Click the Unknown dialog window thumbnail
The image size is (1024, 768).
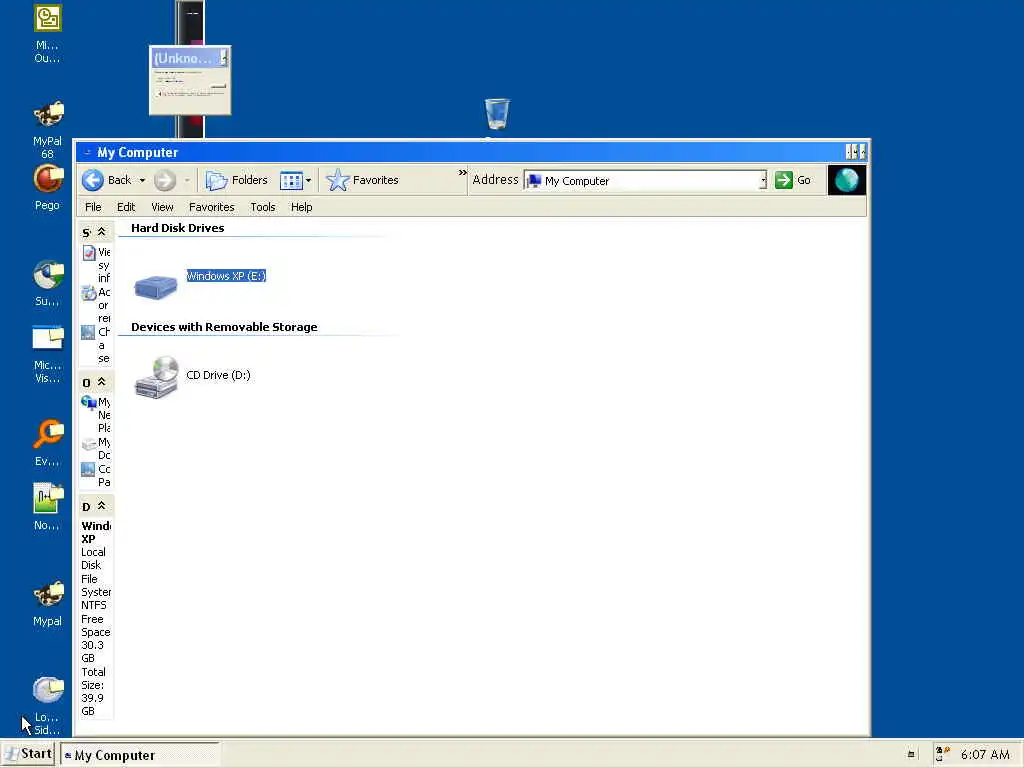pyautogui.click(x=190, y=80)
